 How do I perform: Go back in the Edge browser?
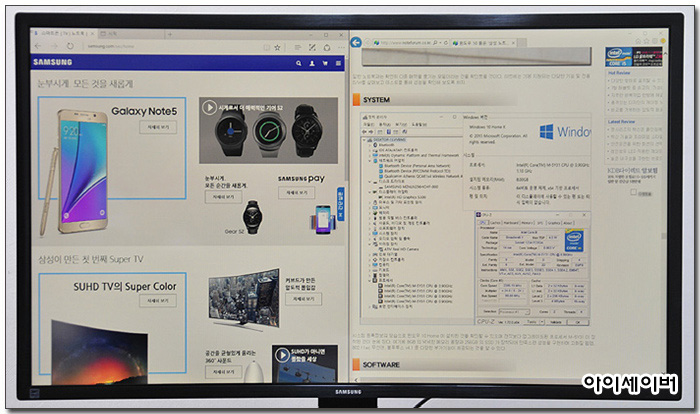point(38,46)
